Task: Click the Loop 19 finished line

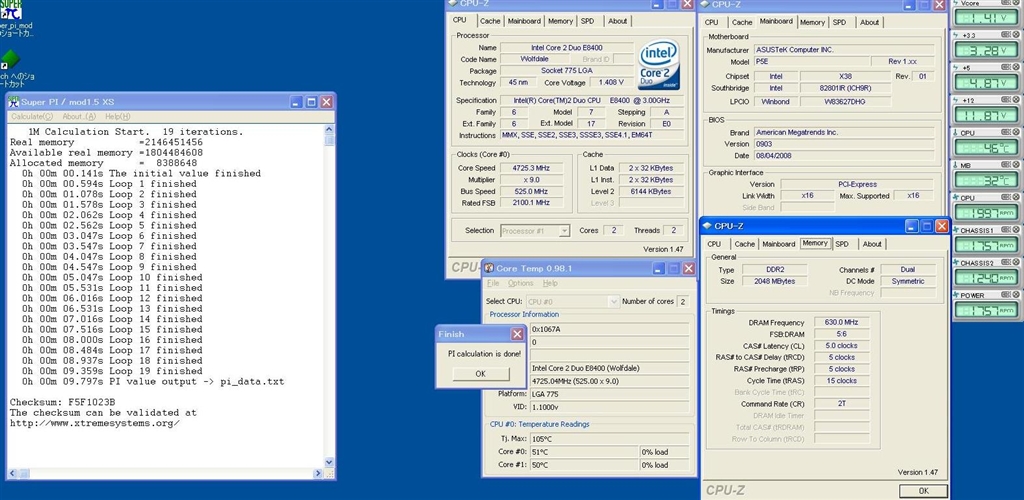Action: 112,371
